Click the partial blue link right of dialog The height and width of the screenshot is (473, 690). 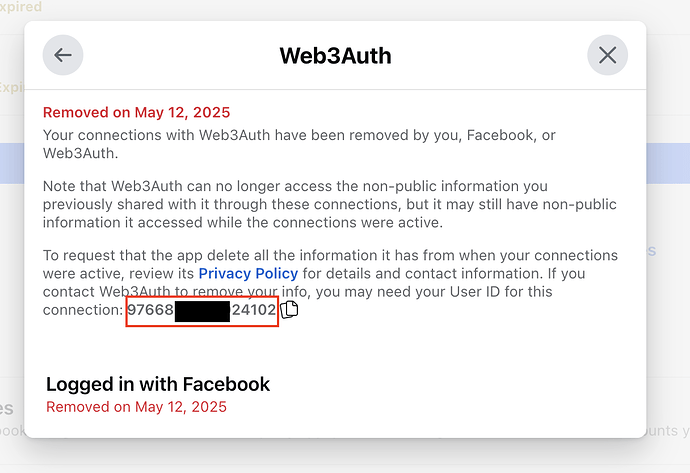click(651, 250)
